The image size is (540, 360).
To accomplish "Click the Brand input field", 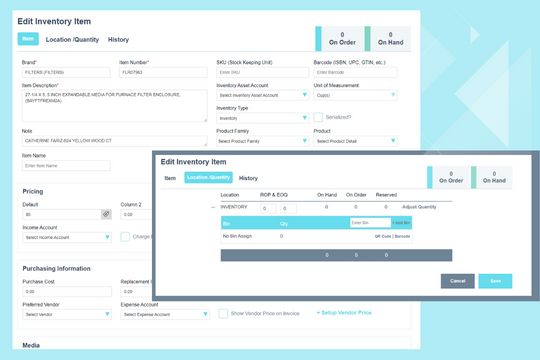I will 66,72.
